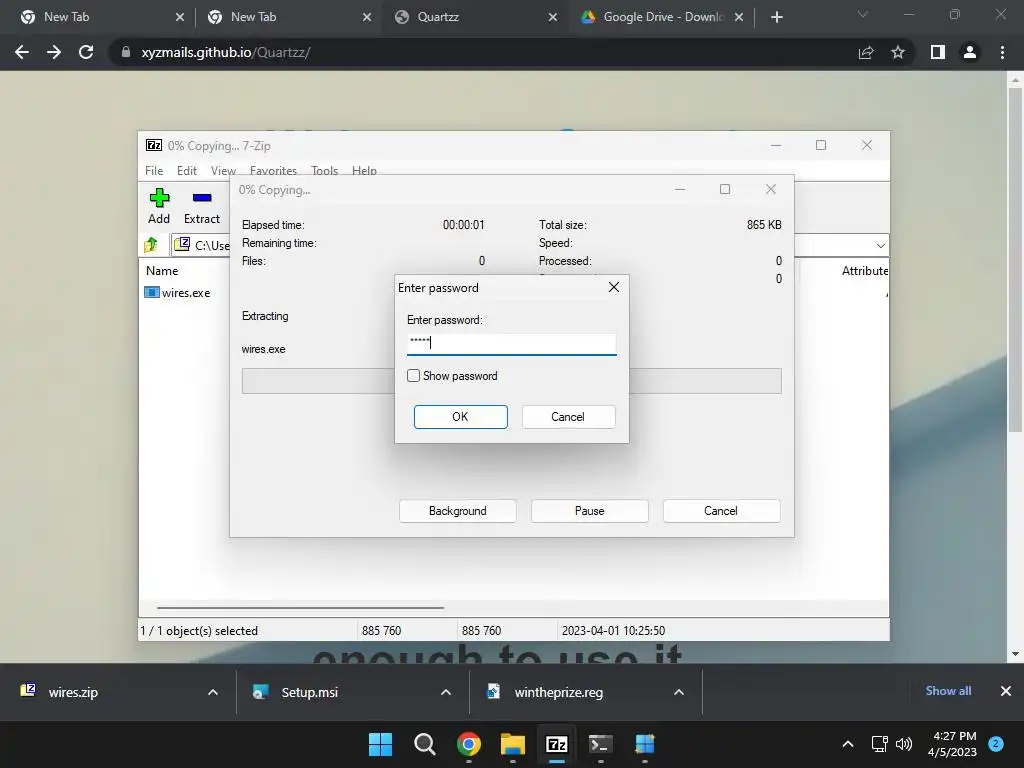Screen dimensions: 1024x768
Task: Open taskbar Search magnifier
Action: [424, 744]
